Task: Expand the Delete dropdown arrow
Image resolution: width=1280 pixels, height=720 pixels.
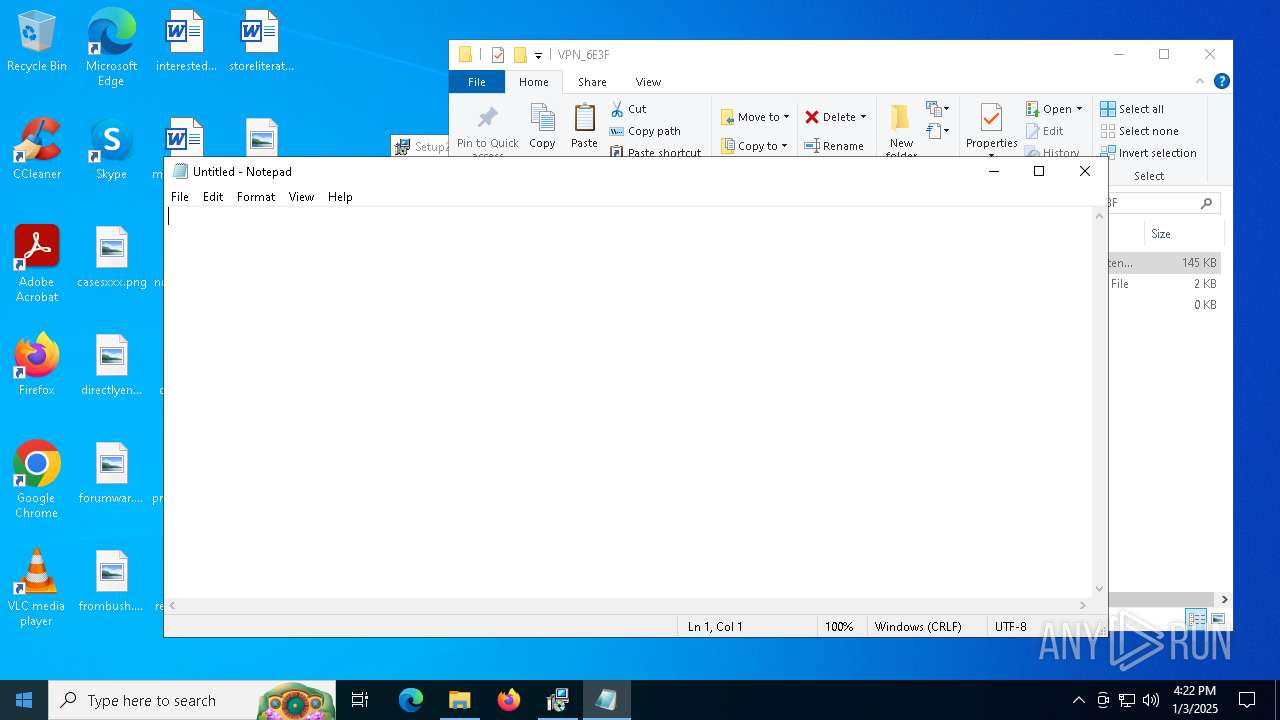Action: coord(863,117)
